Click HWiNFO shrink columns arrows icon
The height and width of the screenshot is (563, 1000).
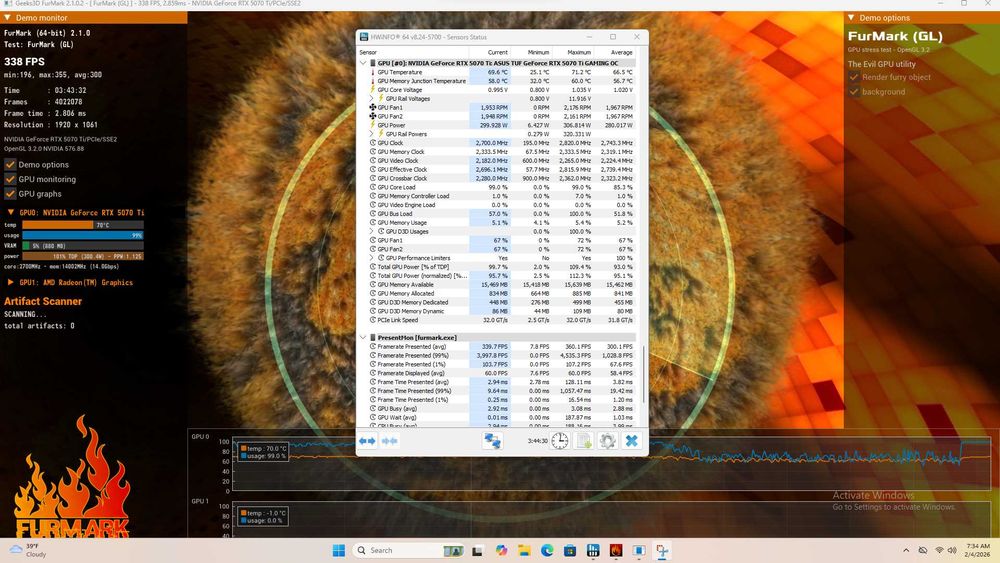click(390, 441)
